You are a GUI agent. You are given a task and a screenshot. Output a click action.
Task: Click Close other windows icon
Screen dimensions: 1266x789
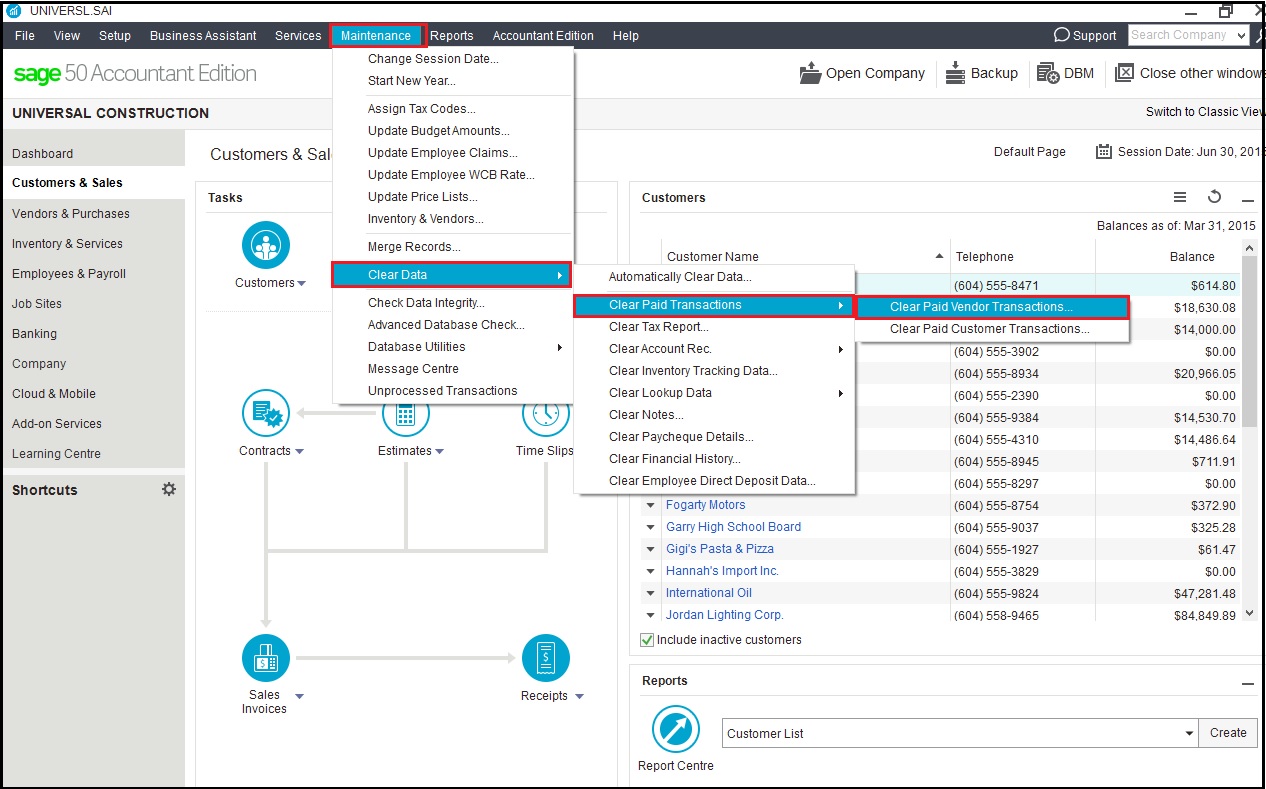click(1124, 73)
